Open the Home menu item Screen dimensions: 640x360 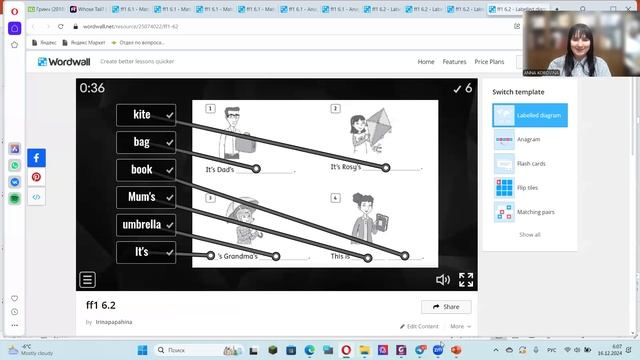tap(426, 62)
